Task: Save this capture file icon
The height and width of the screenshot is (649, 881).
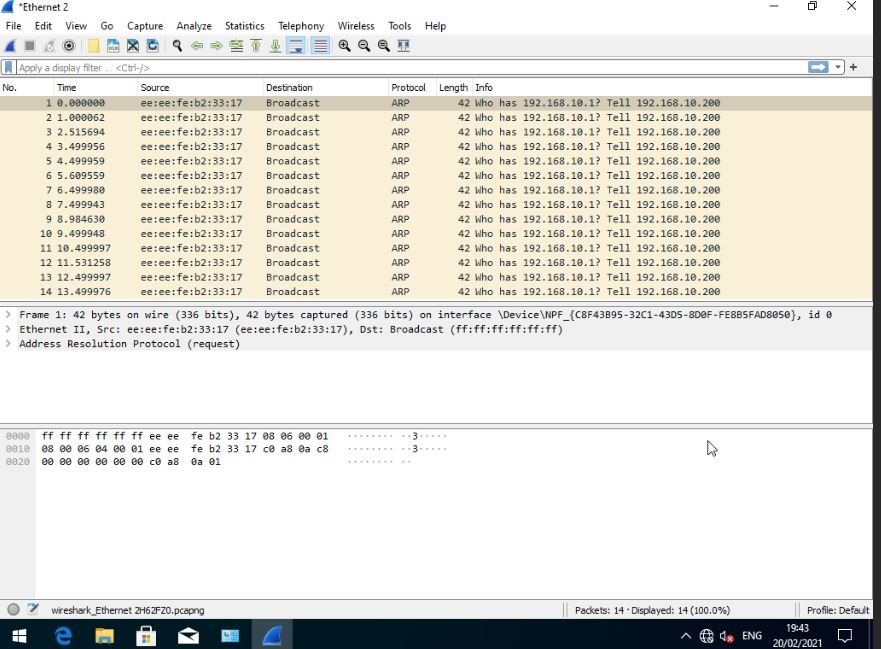Action: (x=113, y=46)
